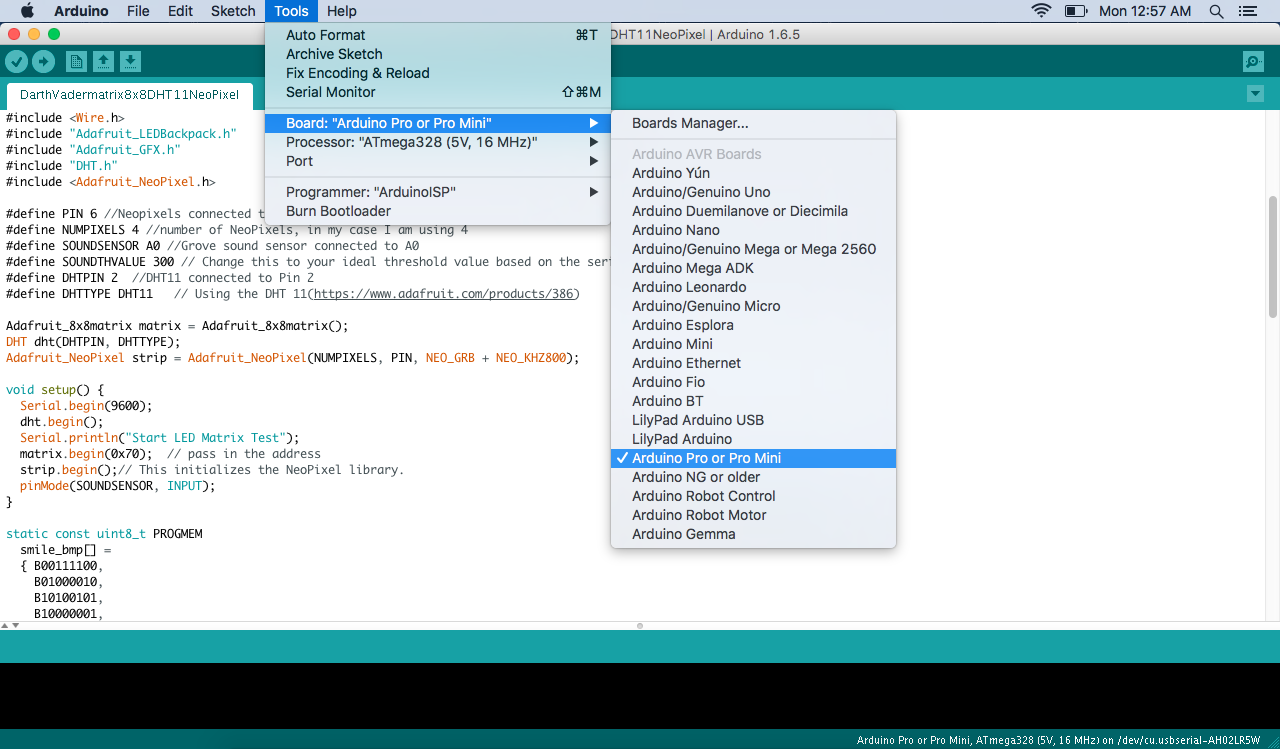Select checked Arduino Pro or Pro Mini
1280x749 pixels.
(x=753, y=458)
